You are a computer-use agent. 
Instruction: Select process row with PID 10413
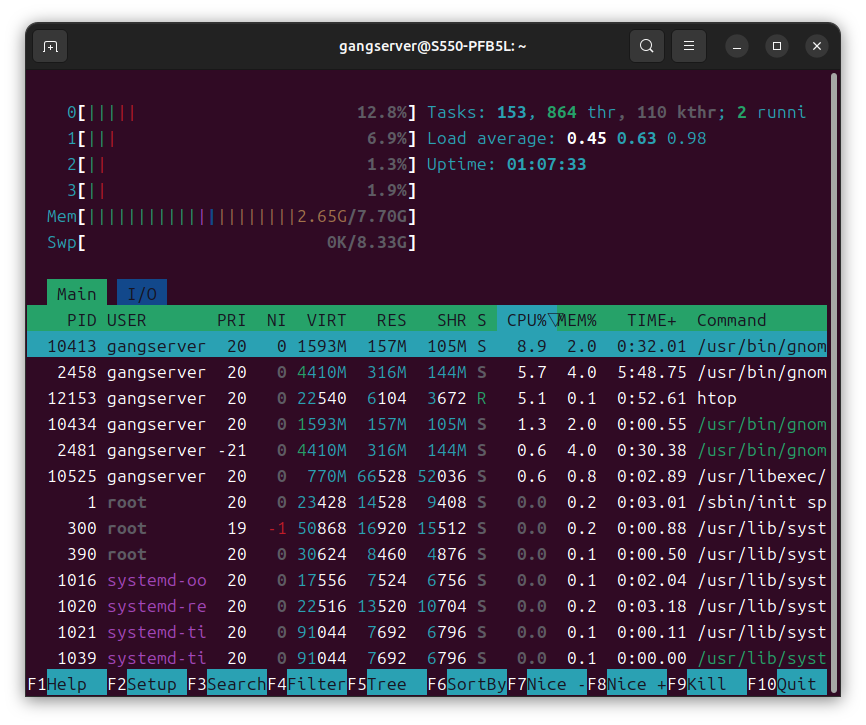click(427, 346)
